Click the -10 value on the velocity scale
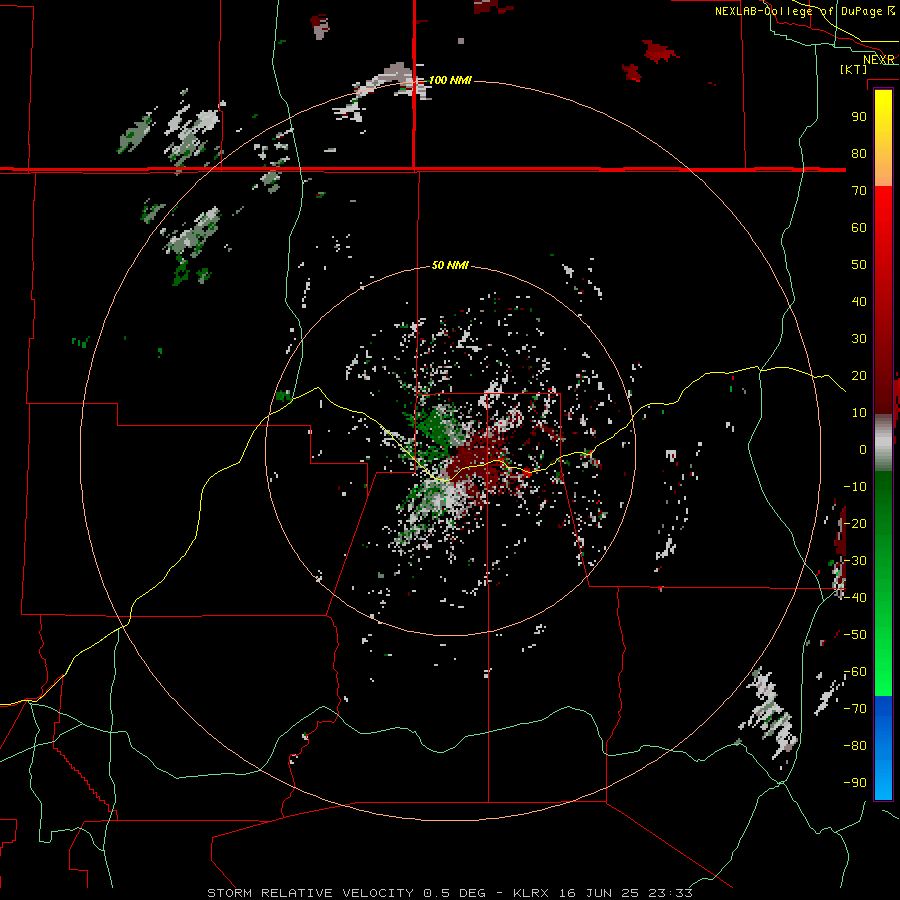The image size is (900, 900). coord(855,487)
